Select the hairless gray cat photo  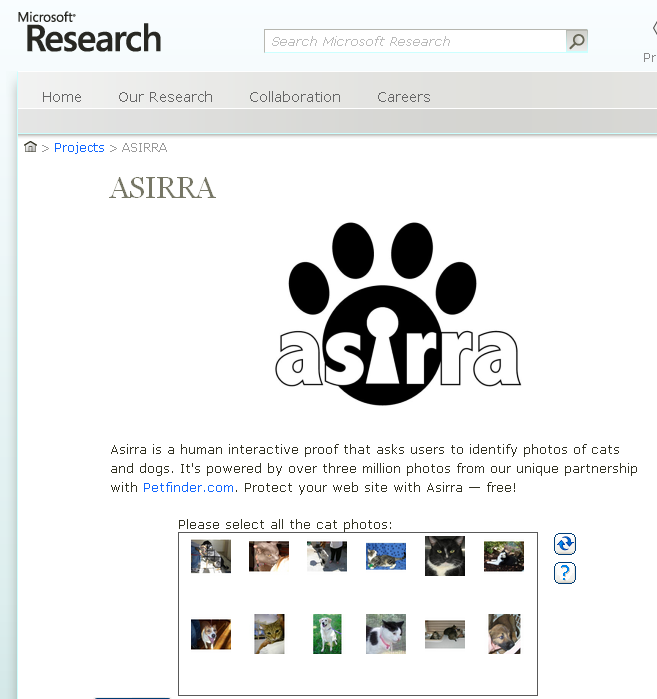click(x=269, y=556)
